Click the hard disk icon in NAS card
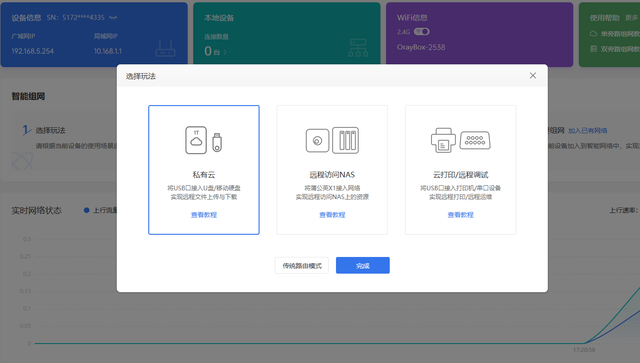Image resolution: width=640 pixels, height=363 pixels. coord(317,140)
